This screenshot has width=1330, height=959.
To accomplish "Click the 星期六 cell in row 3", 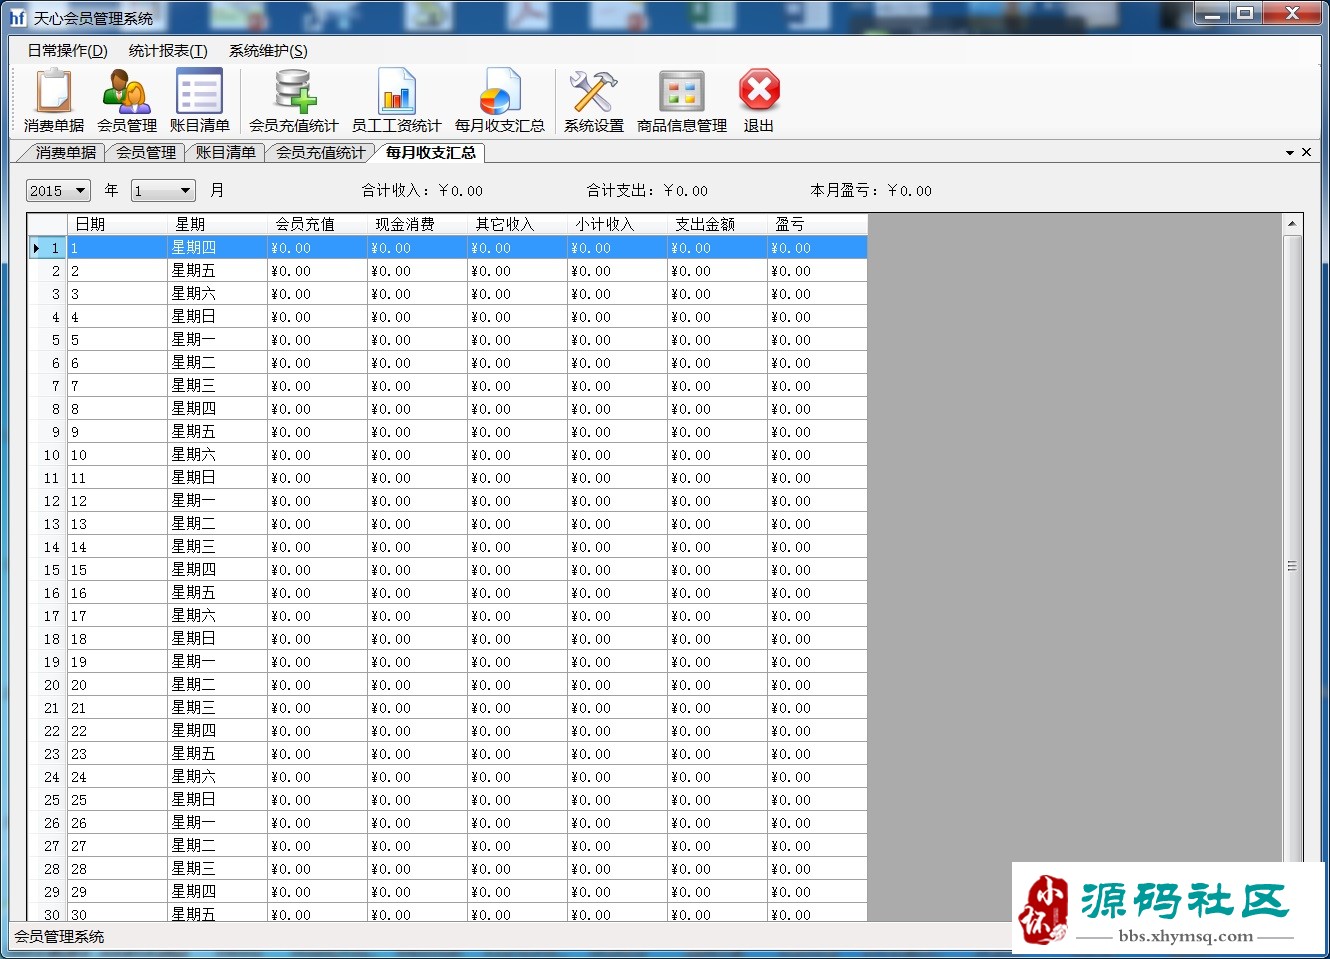I will tap(217, 294).
